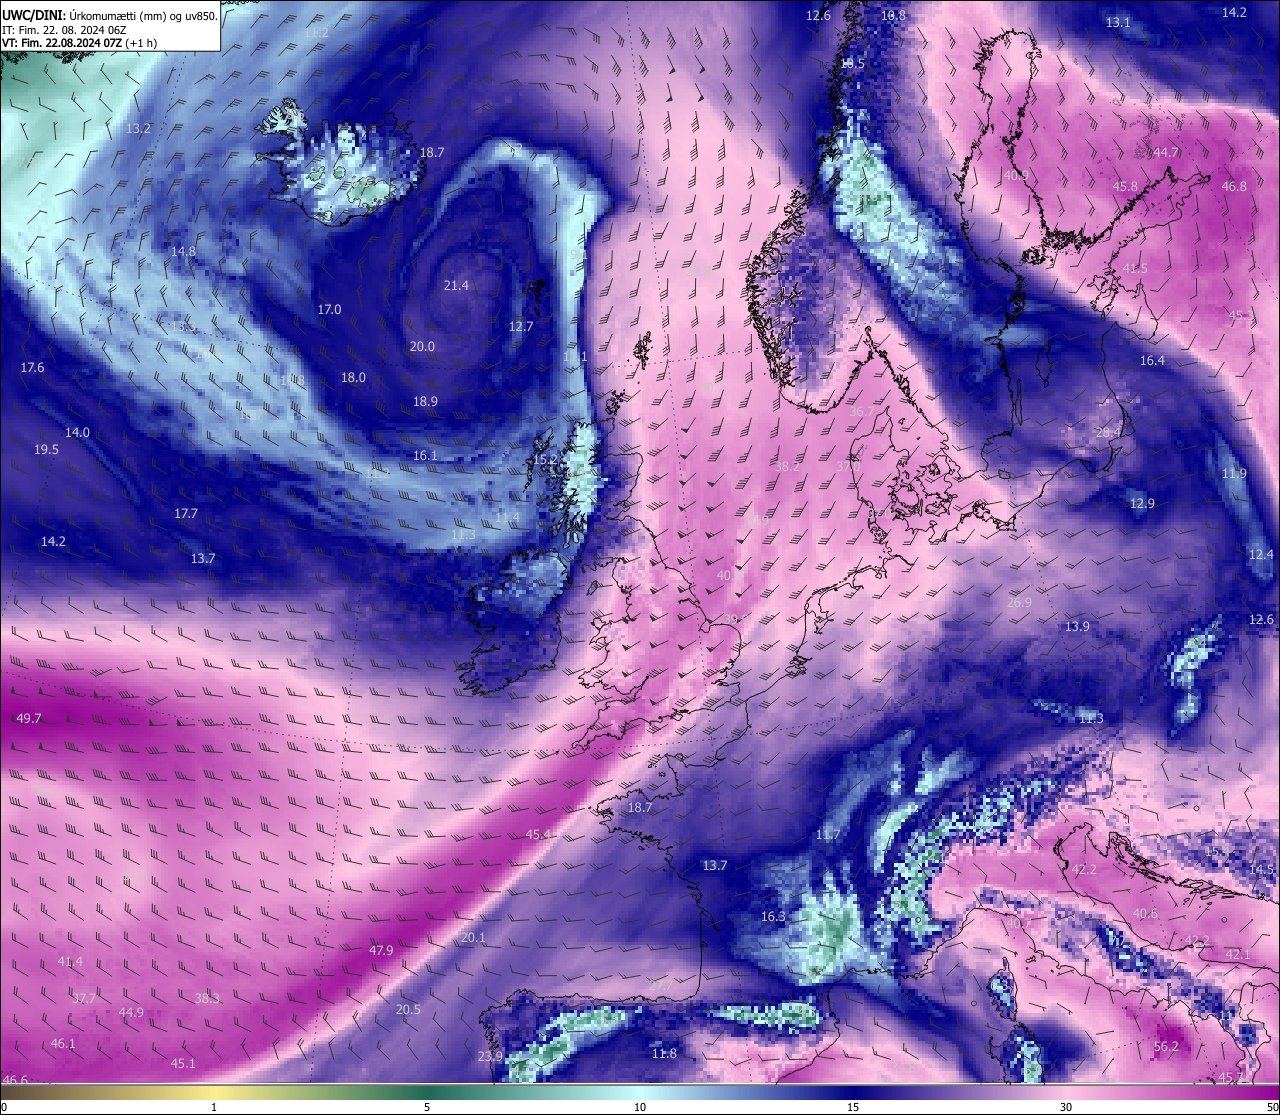Click the colour scale label 1
This screenshot has width=1280, height=1115.
[214, 1107]
